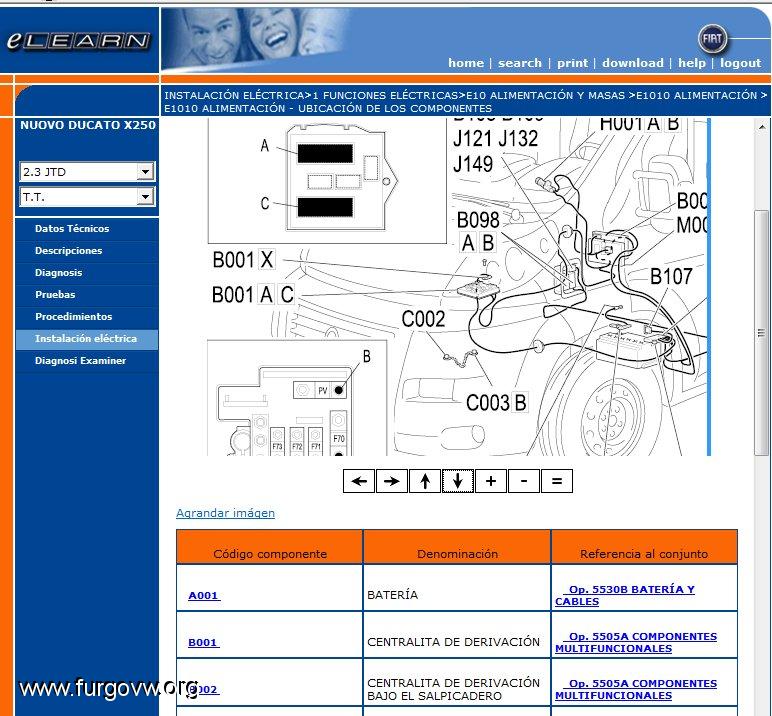Click E10 ALIMENTACIÓN Y MASAS breadcrumb
This screenshot has height=716, width=772.
pyautogui.click(x=546, y=96)
